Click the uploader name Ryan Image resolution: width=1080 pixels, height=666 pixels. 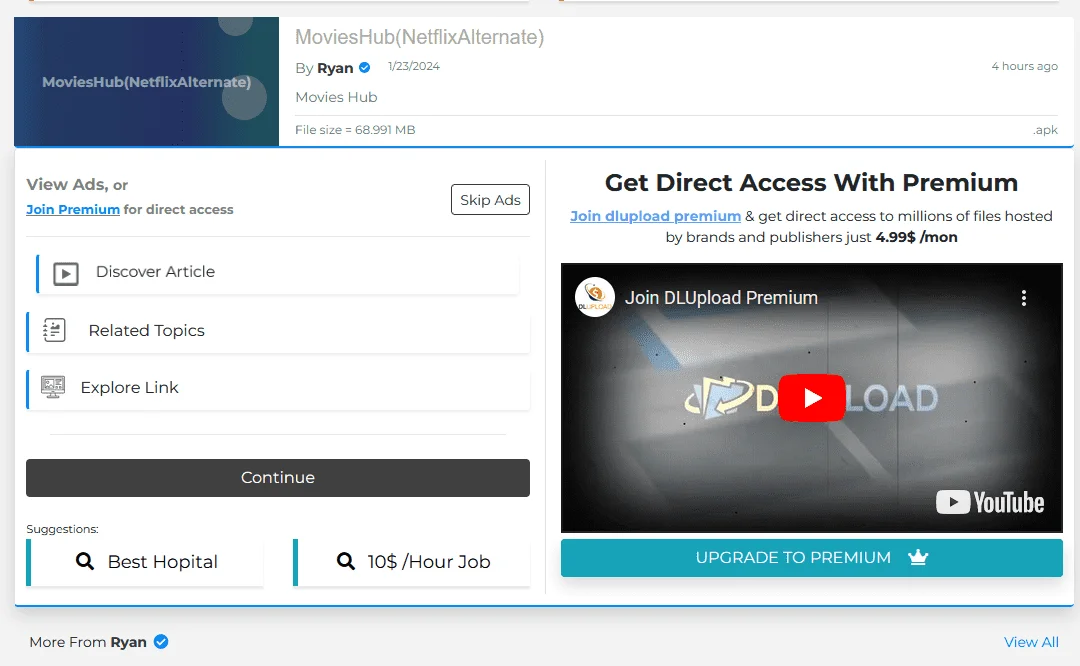(335, 68)
